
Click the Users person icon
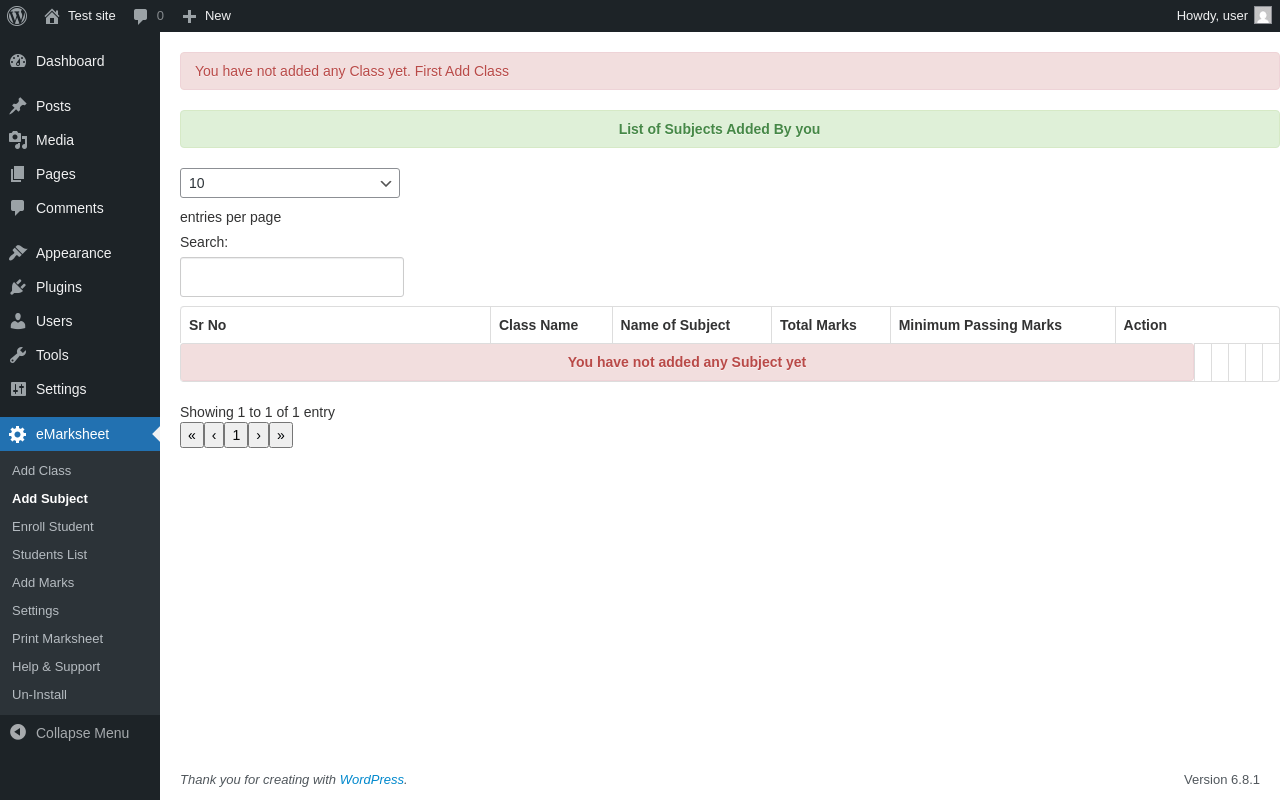tap(18, 321)
